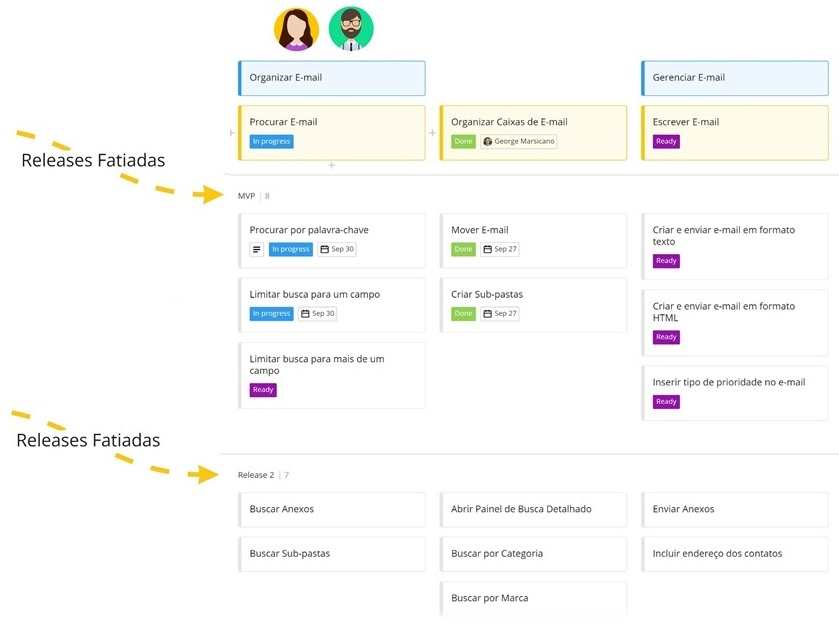Open description icon on Procurar por palavra-chave
The height and width of the screenshot is (628, 839).
click(x=257, y=249)
